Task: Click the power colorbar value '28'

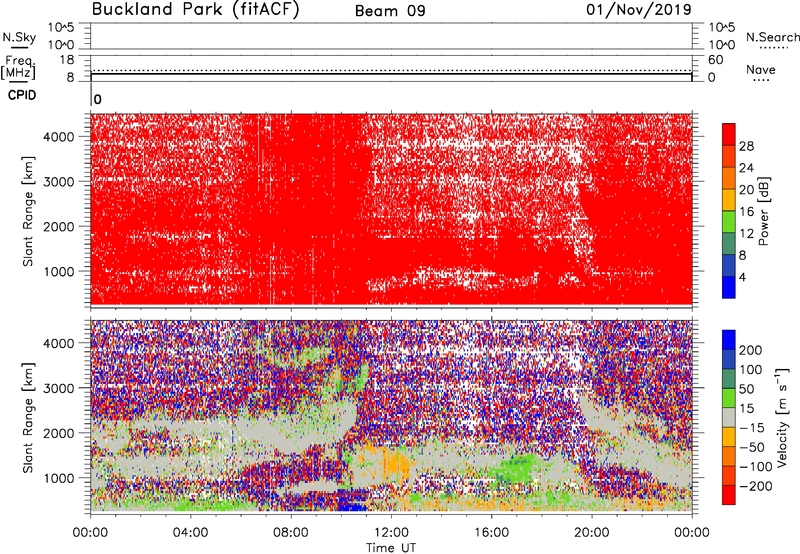Action: tap(746, 146)
